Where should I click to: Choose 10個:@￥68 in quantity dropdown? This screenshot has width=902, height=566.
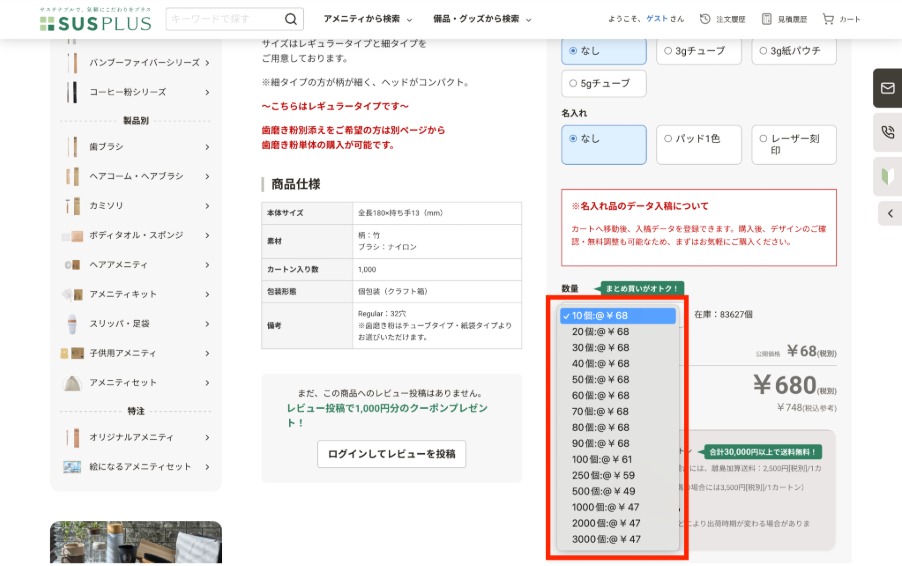click(617, 316)
